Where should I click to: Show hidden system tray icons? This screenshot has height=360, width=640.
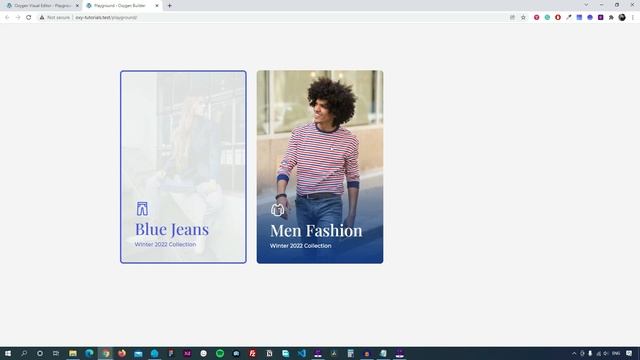coord(574,353)
